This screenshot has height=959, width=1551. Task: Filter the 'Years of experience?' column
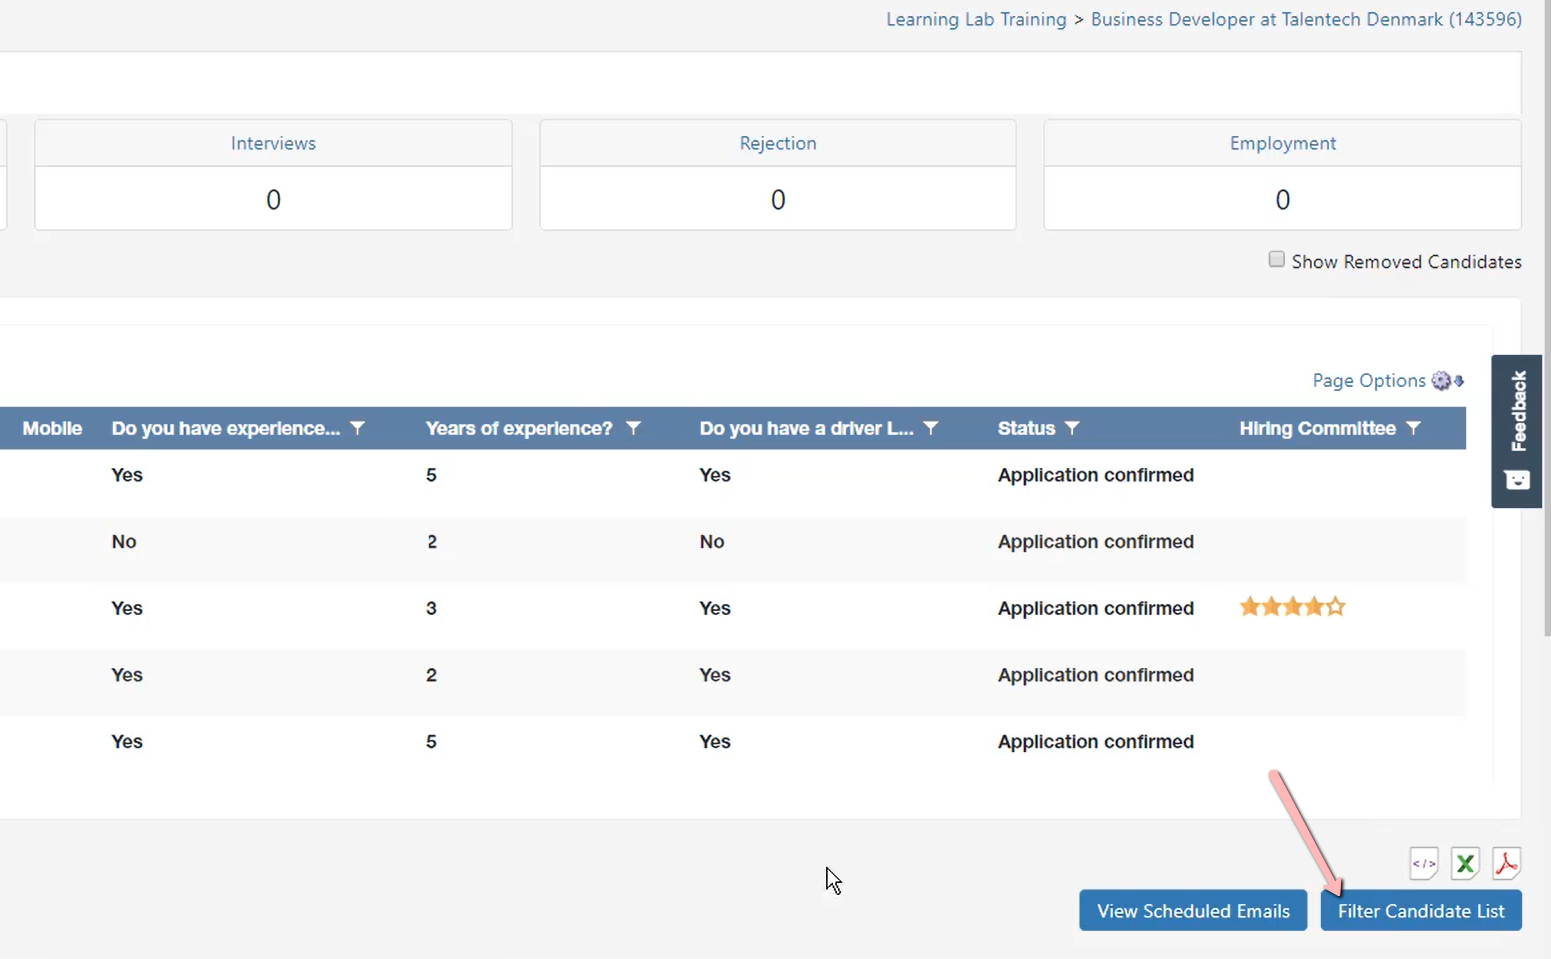[x=633, y=428]
